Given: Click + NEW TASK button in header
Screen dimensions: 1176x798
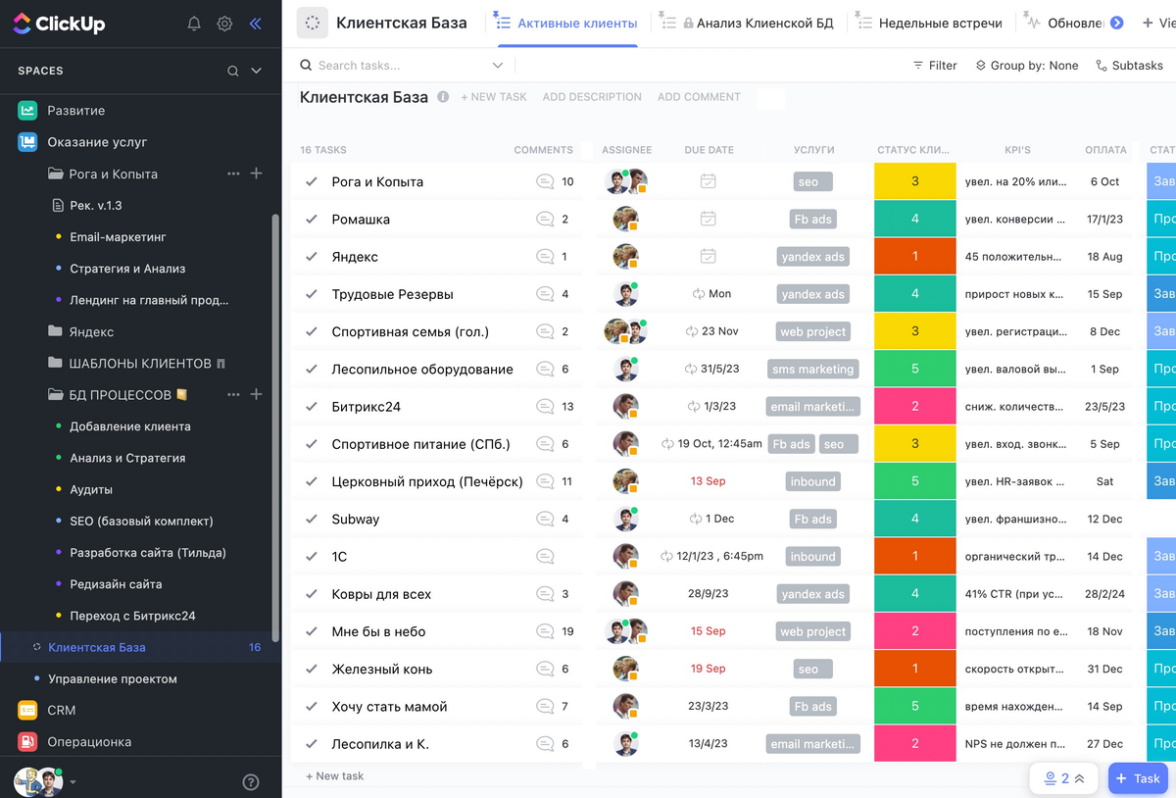Looking at the screenshot, I should coord(494,97).
